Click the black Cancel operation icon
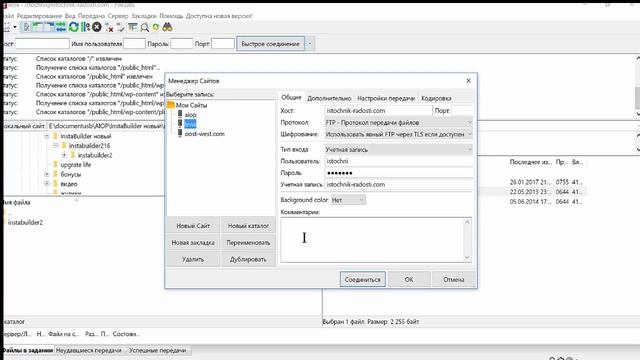Image resolution: width=640 pixels, height=360 pixels. tap(97, 27)
